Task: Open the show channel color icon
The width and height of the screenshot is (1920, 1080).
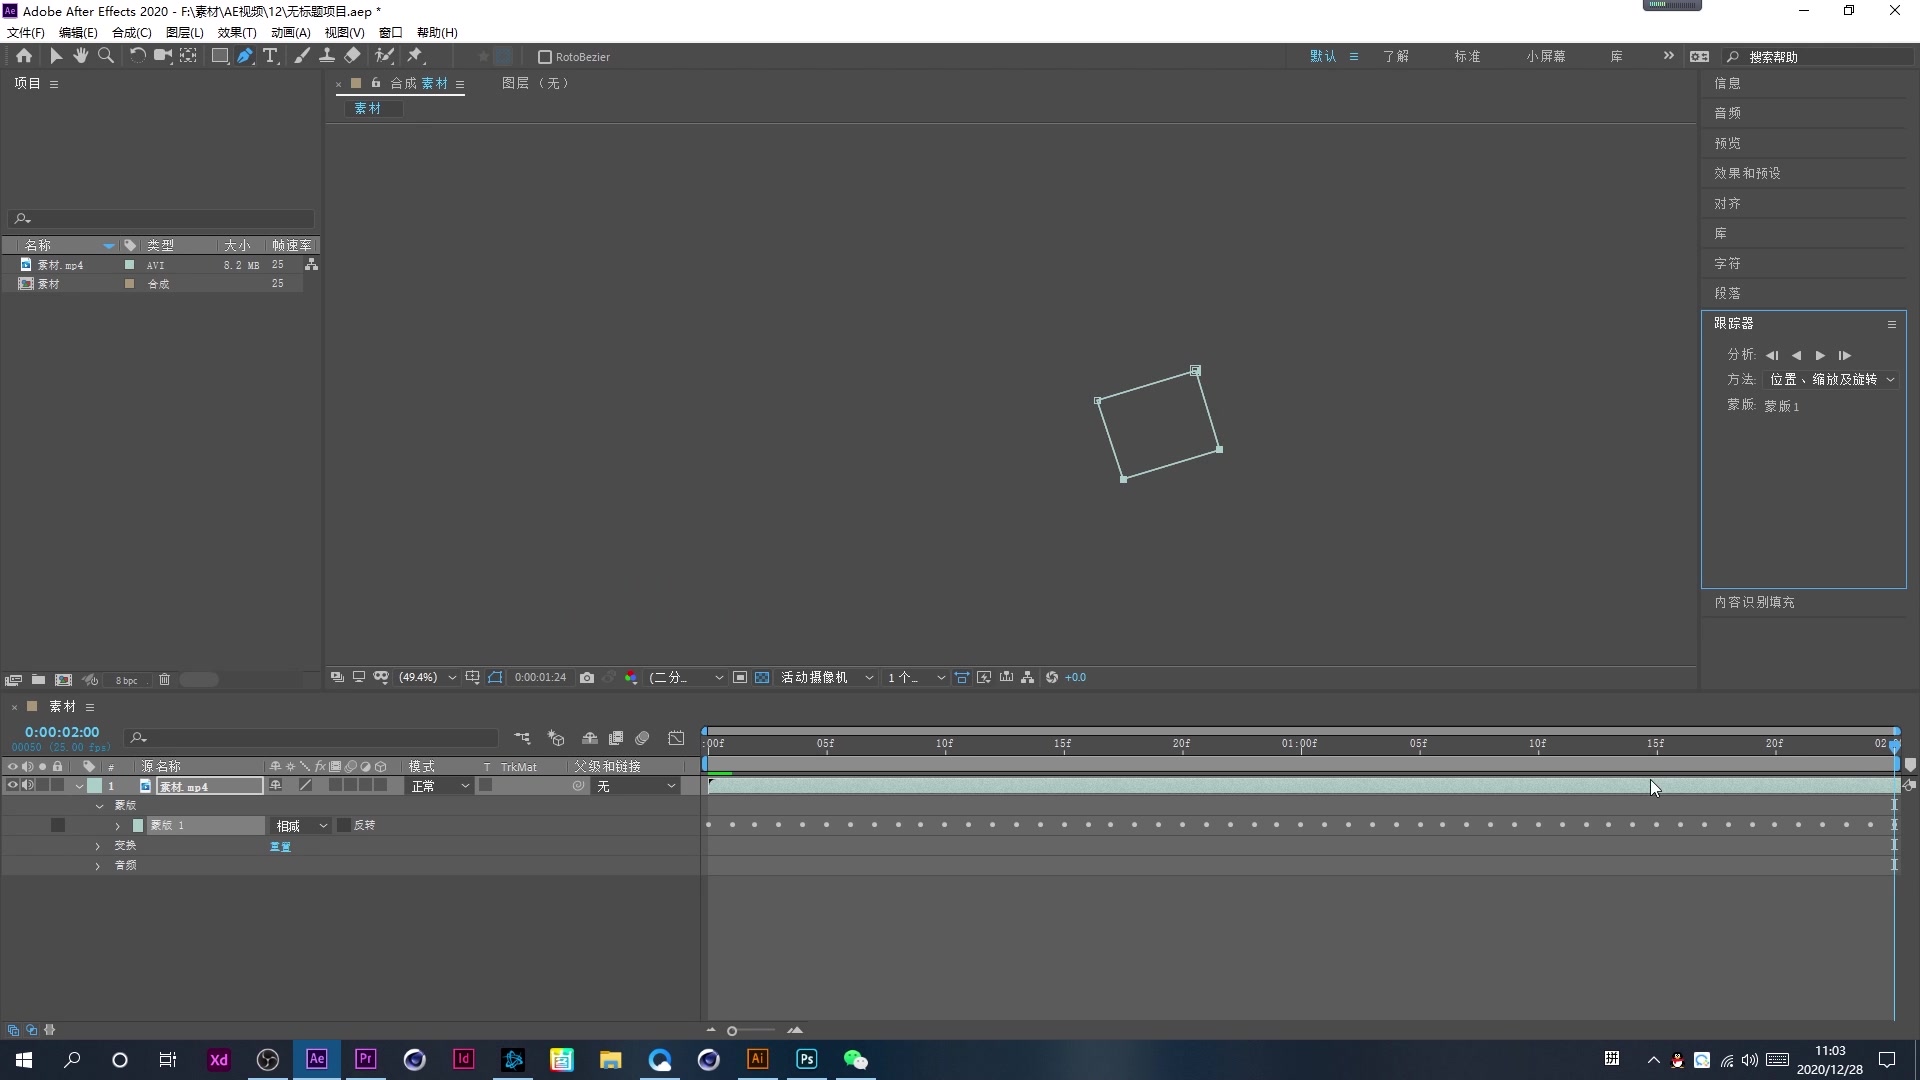Action: tap(631, 677)
